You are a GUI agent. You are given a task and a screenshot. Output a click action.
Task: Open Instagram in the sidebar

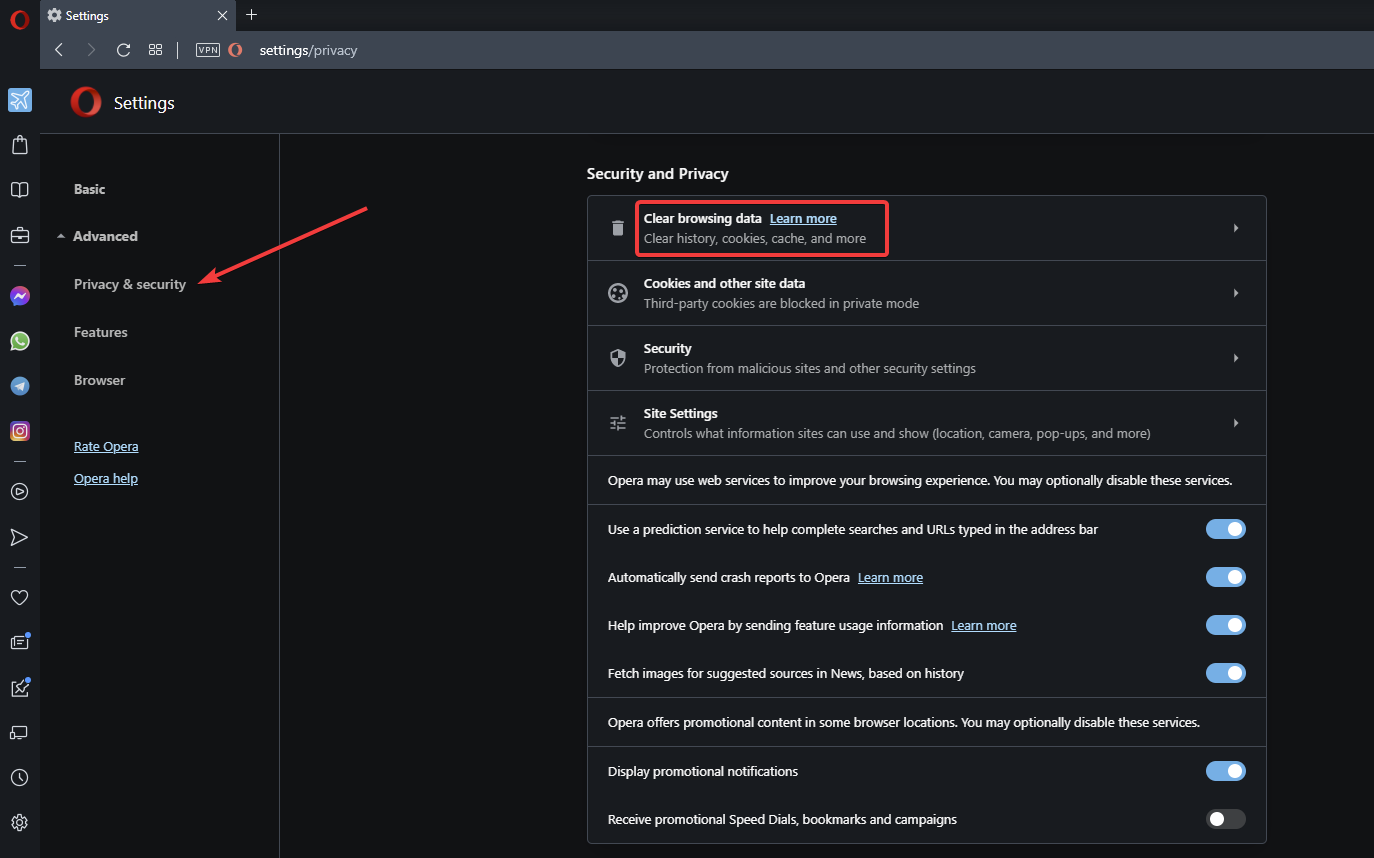tap(19, 431)
